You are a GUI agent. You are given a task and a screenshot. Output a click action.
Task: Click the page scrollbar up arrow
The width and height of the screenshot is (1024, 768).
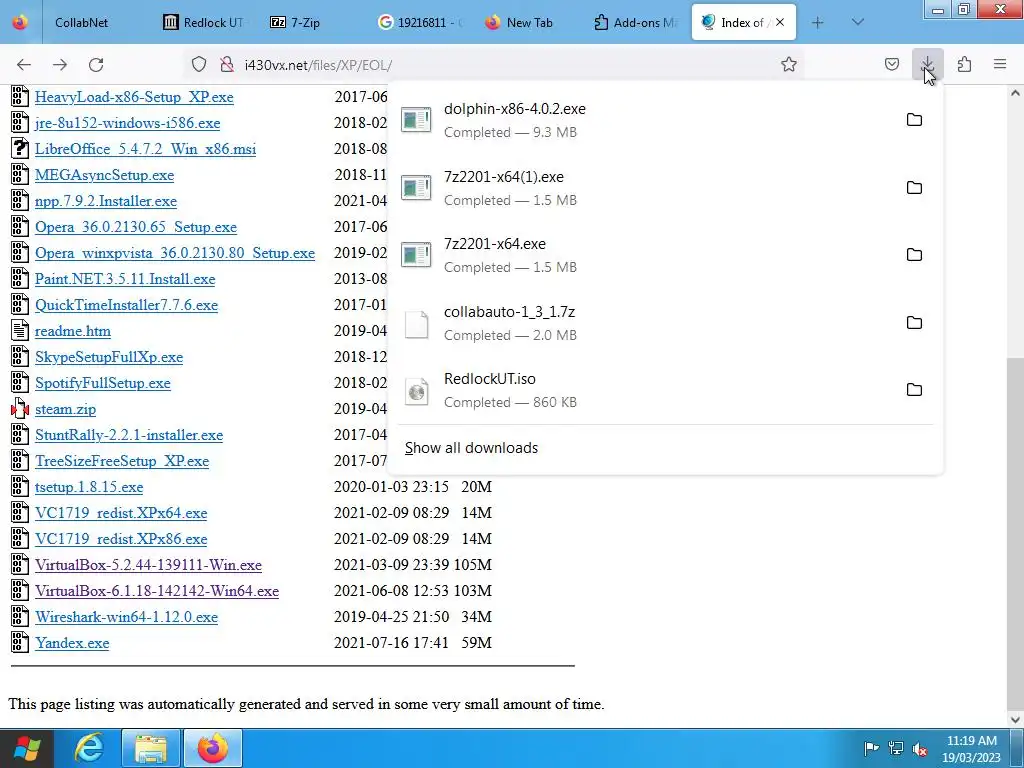point(1015,93)
